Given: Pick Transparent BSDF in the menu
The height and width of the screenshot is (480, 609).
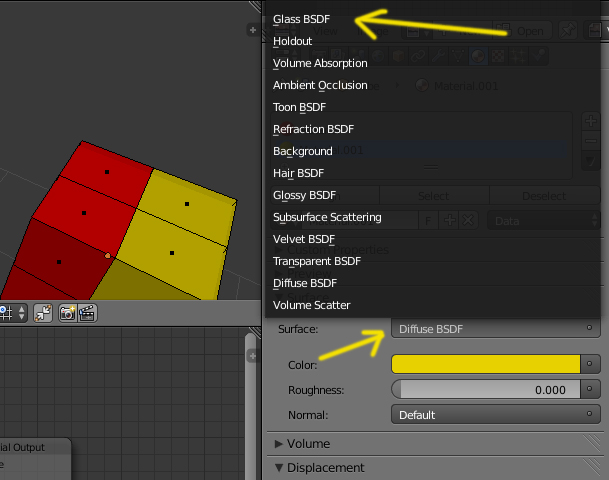Looking at the screenshot, I should click(x=317, y=261).
